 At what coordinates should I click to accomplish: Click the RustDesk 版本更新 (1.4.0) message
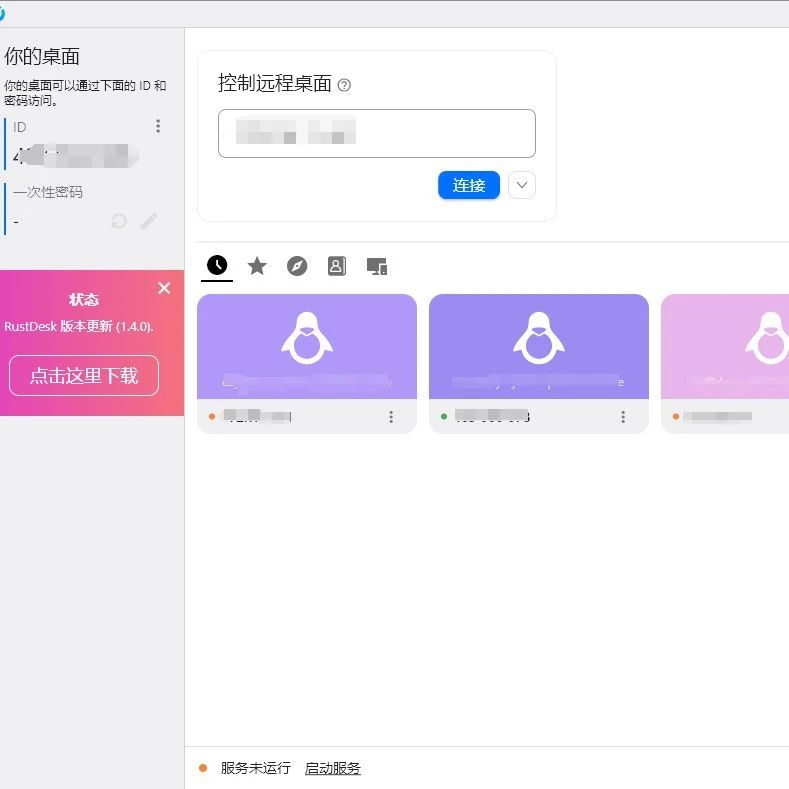point(79,326)
